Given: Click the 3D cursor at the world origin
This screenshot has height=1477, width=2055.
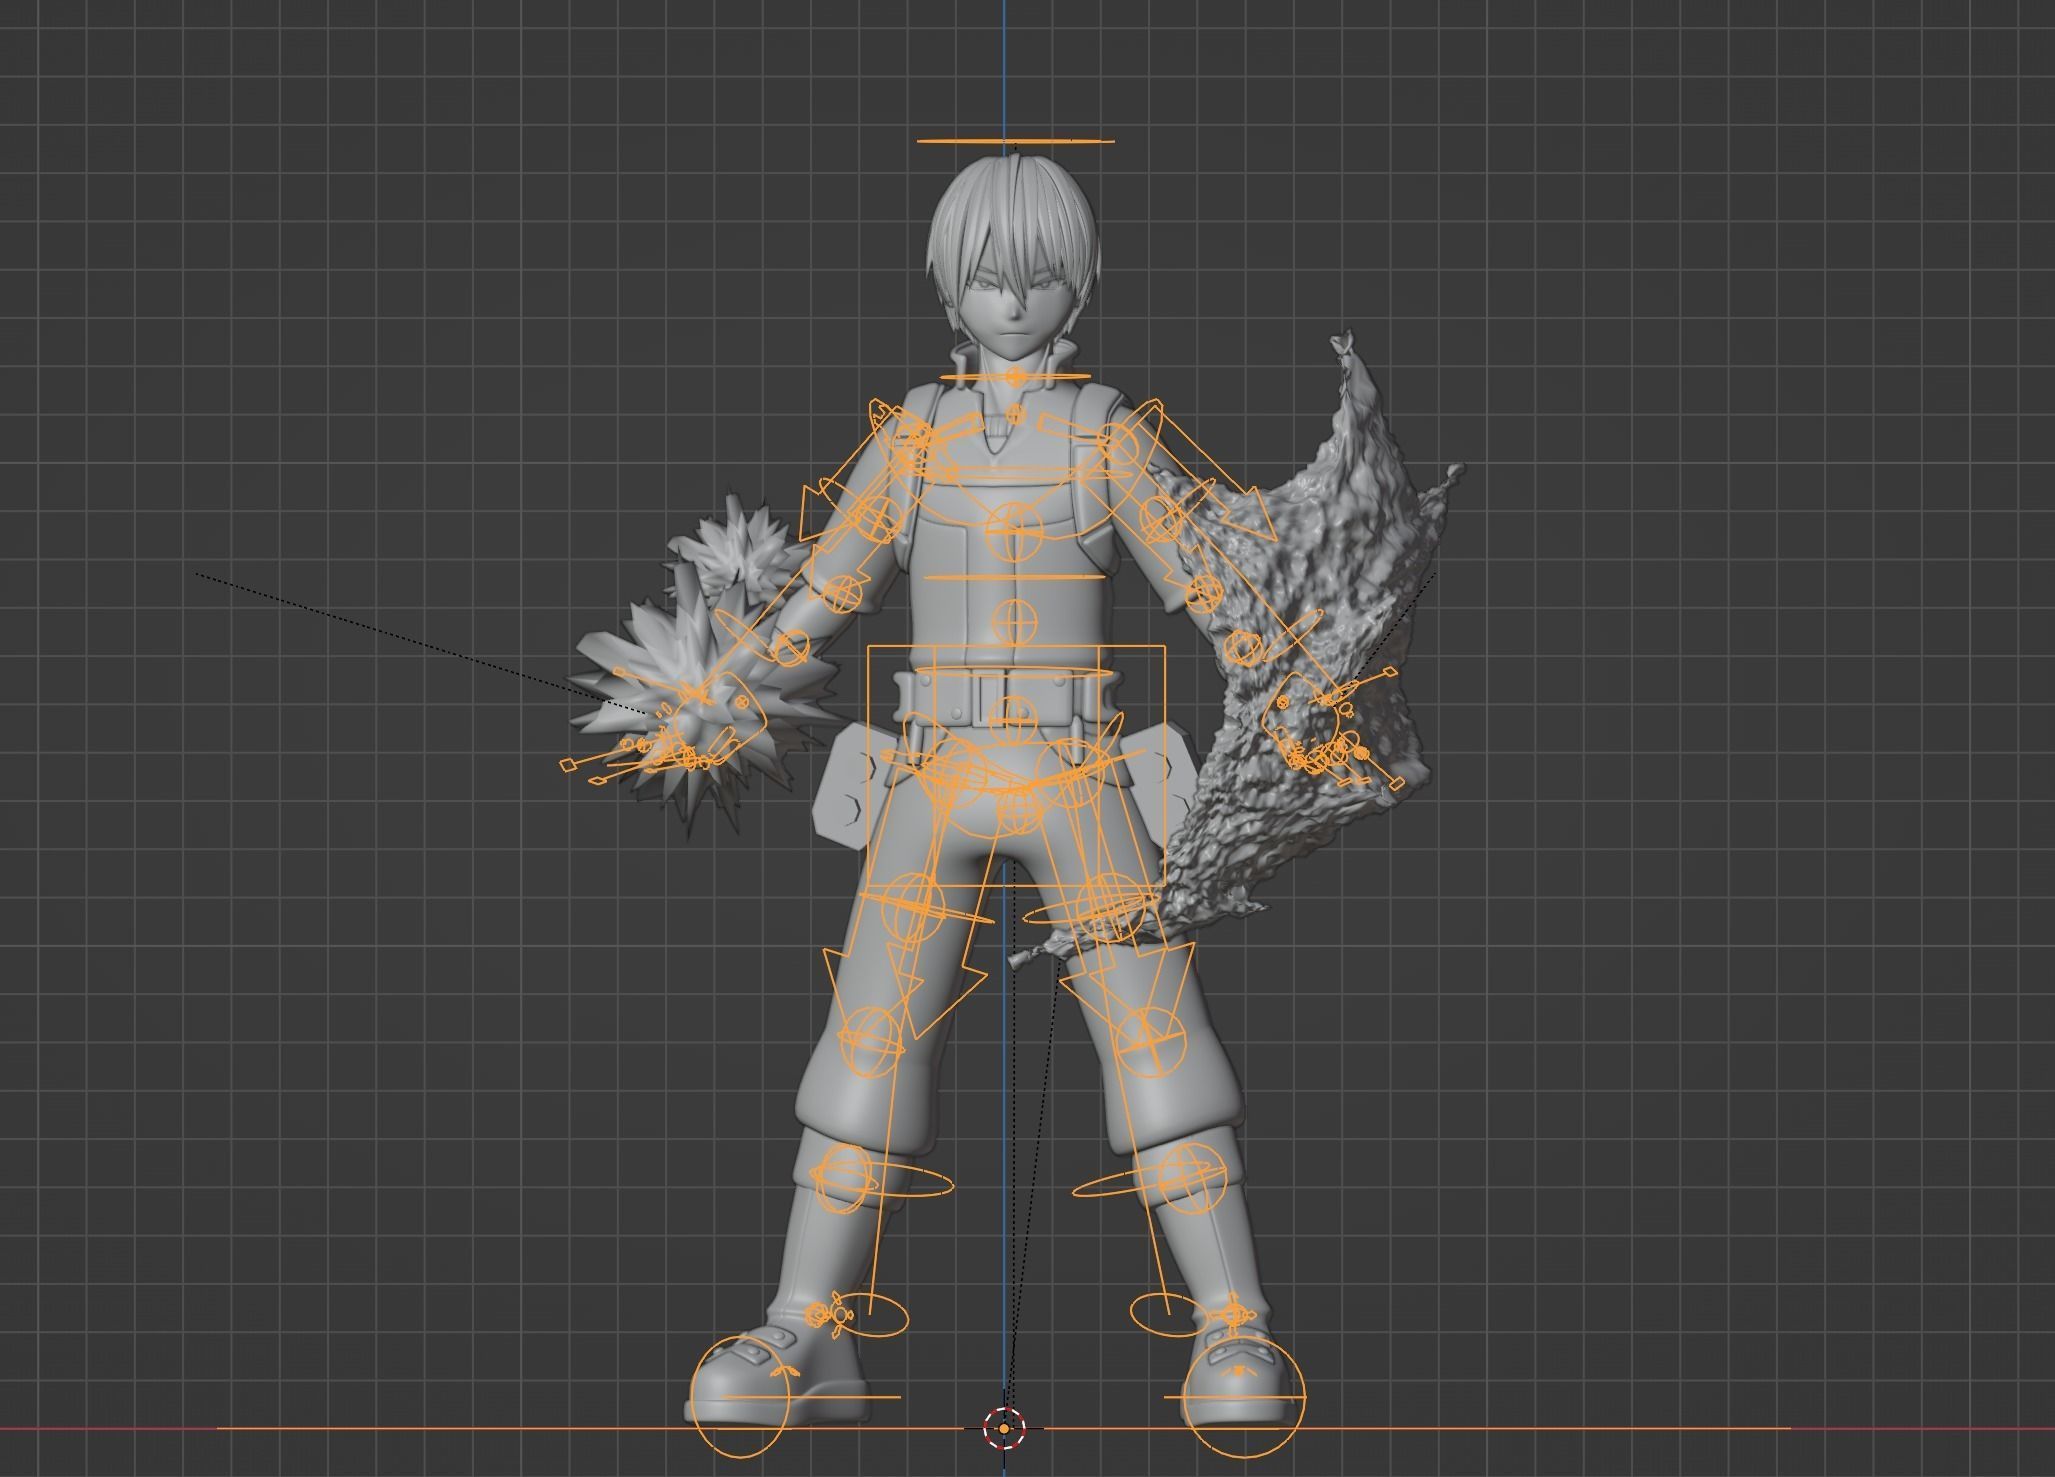Looking at the screenshot, I should pos(1003,1430).
